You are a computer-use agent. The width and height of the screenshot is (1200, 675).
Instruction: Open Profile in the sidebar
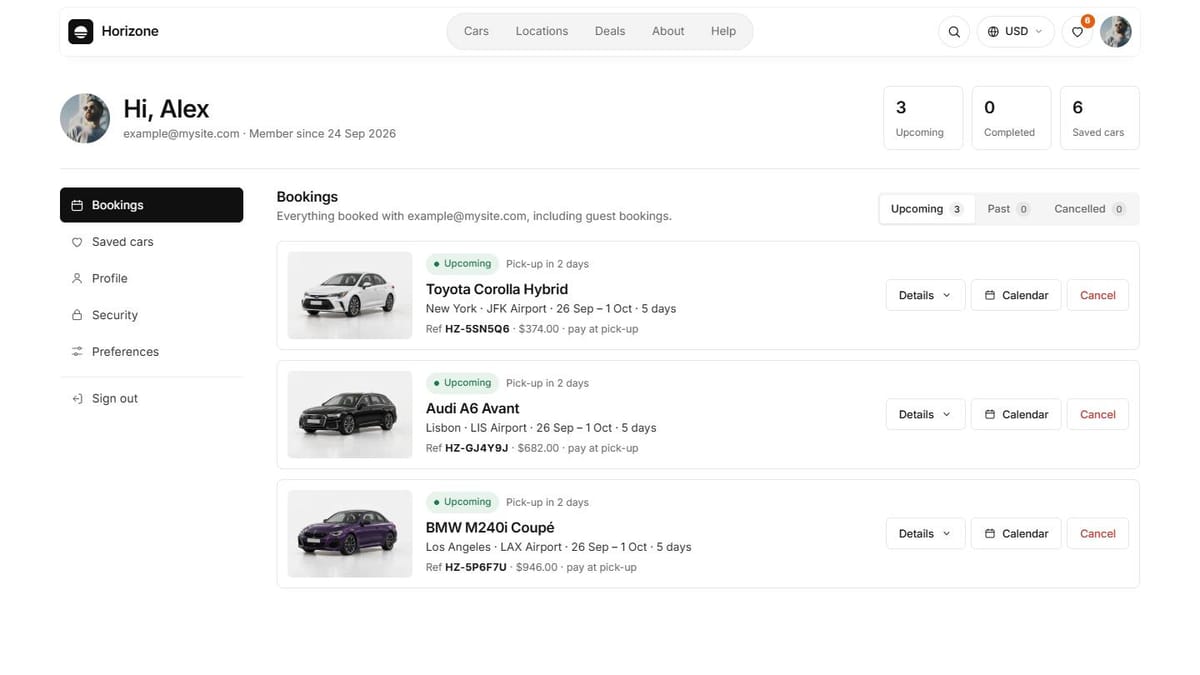point(151,278)
